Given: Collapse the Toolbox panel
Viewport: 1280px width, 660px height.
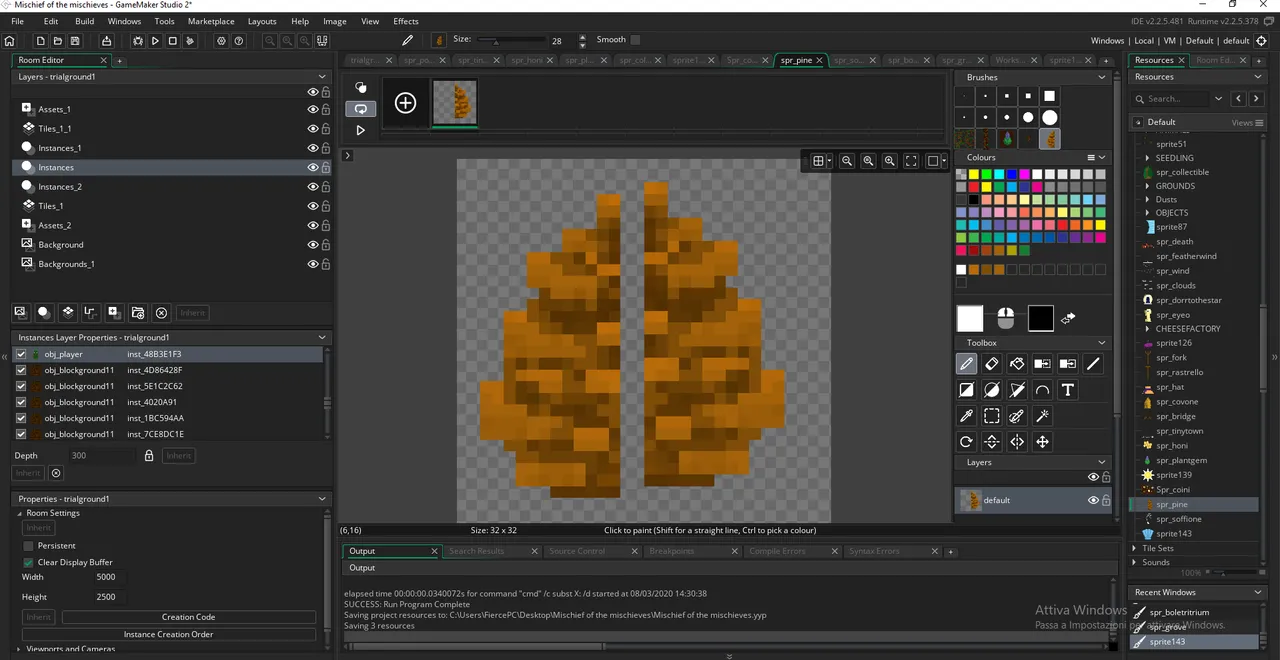Looking at the screenshot, I should click(x=1102, y=343).
